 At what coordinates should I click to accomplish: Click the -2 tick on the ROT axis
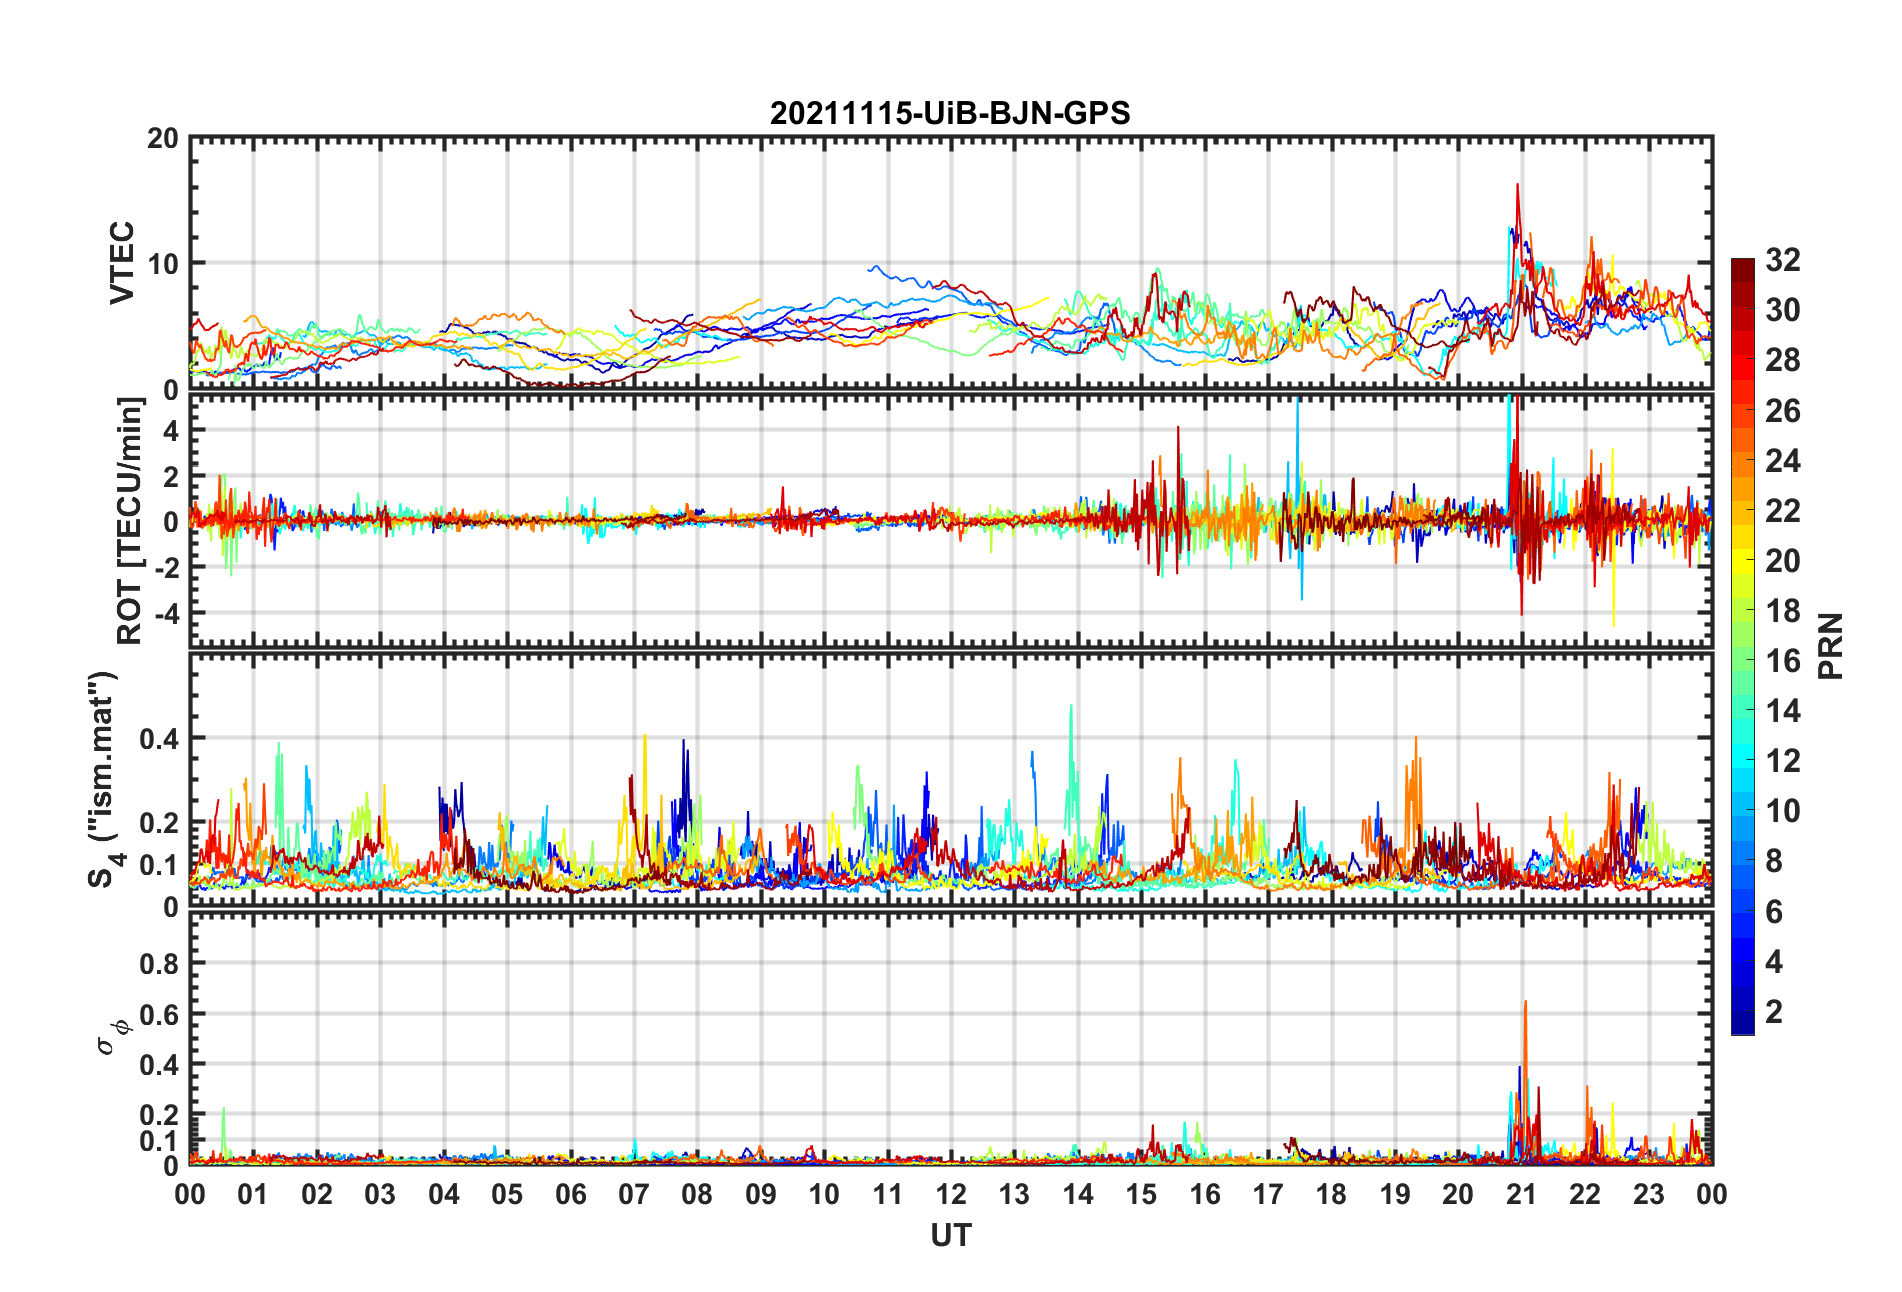tap(166, 567)
